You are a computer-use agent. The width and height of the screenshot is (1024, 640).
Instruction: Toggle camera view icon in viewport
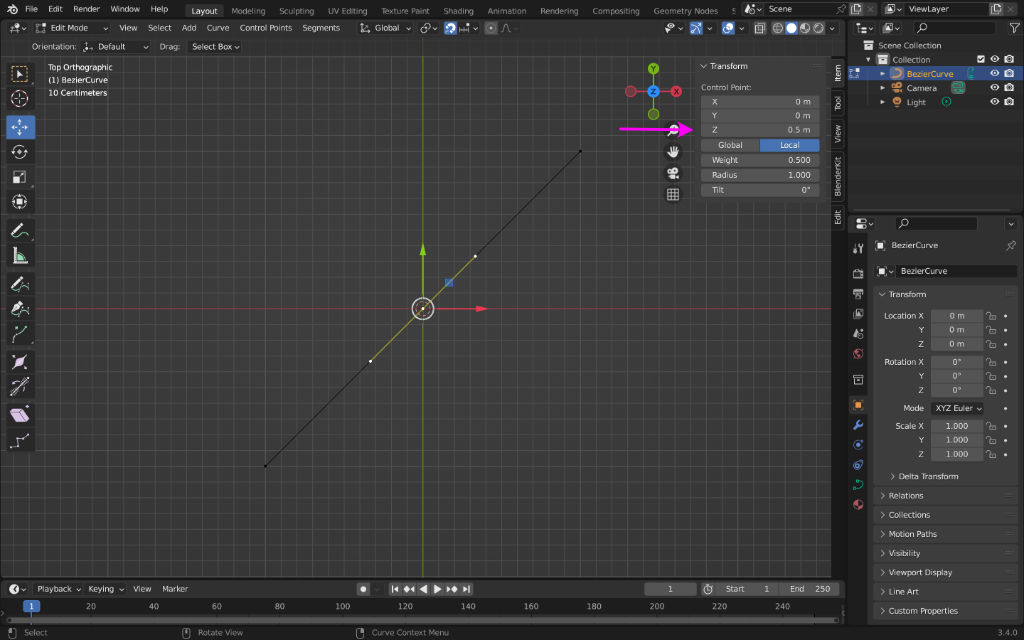click(673, 173)
